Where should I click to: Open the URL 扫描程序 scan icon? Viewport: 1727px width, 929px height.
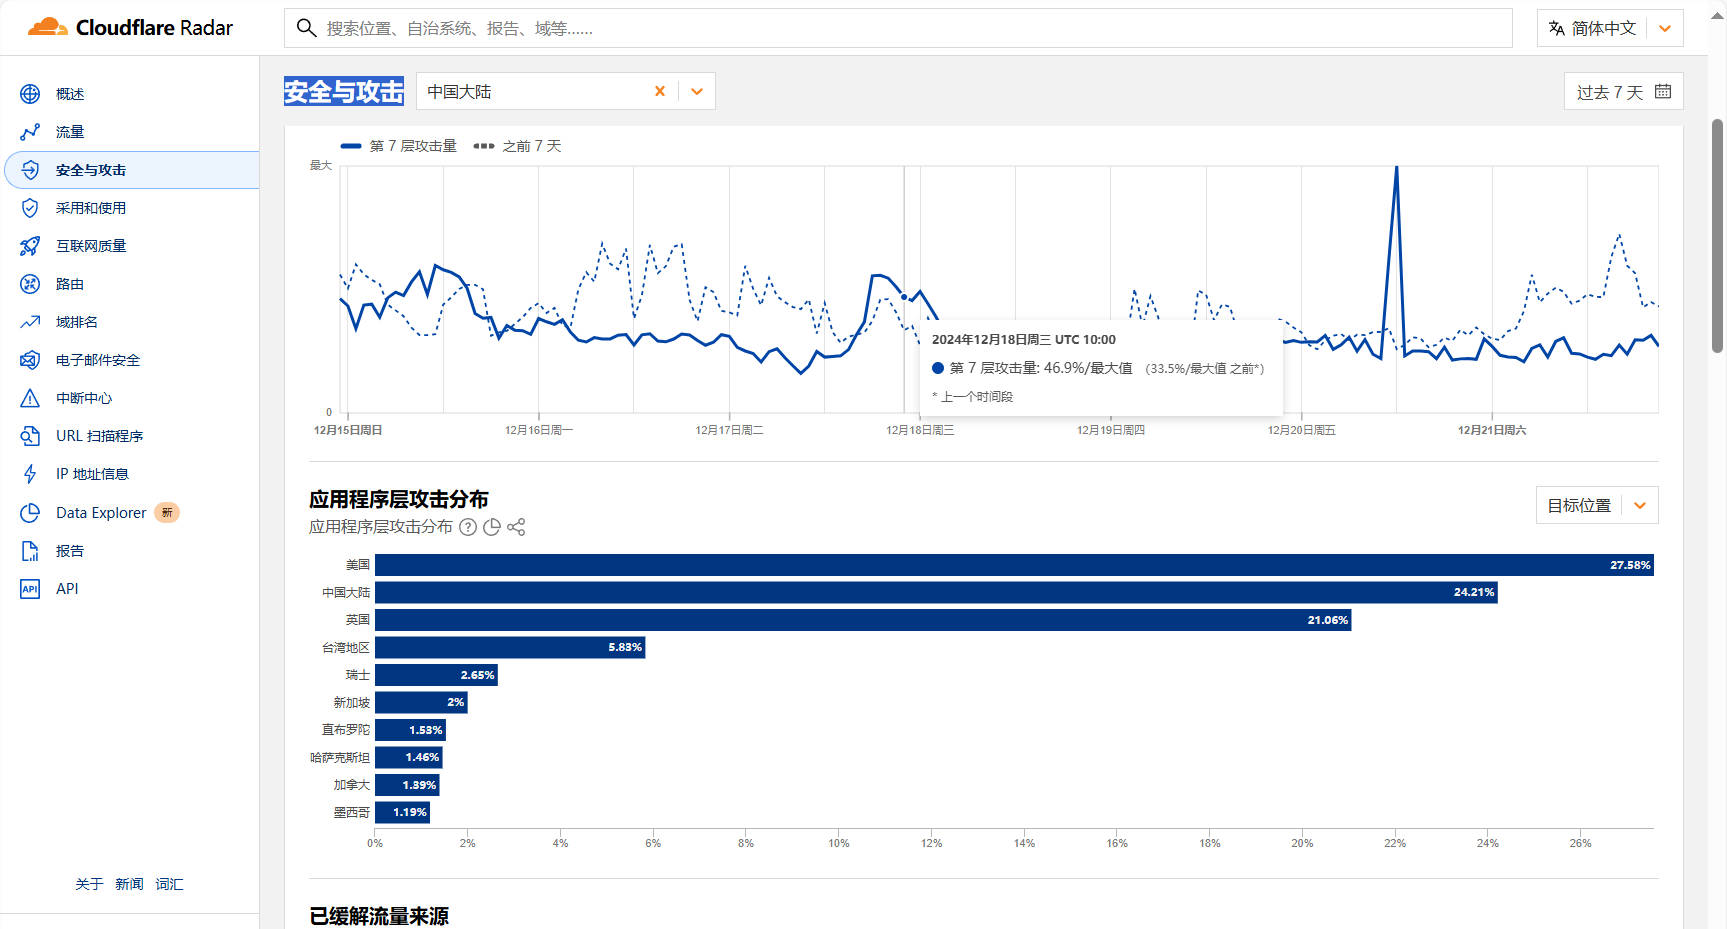(30, 436)
